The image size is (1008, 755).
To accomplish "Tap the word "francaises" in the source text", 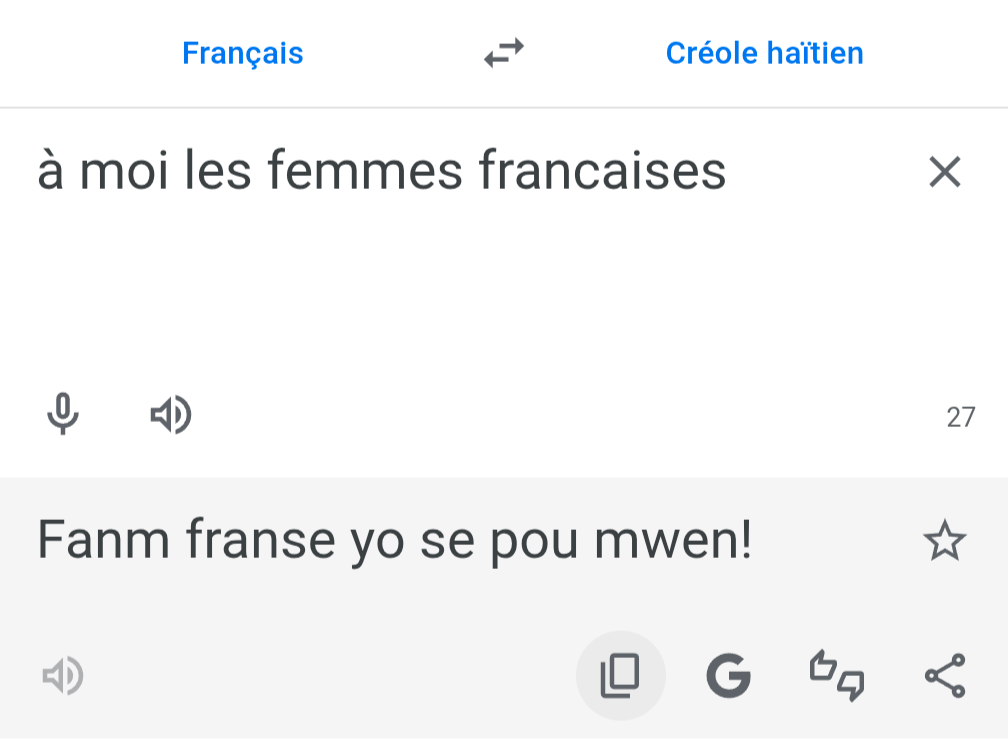I will 602,172.
